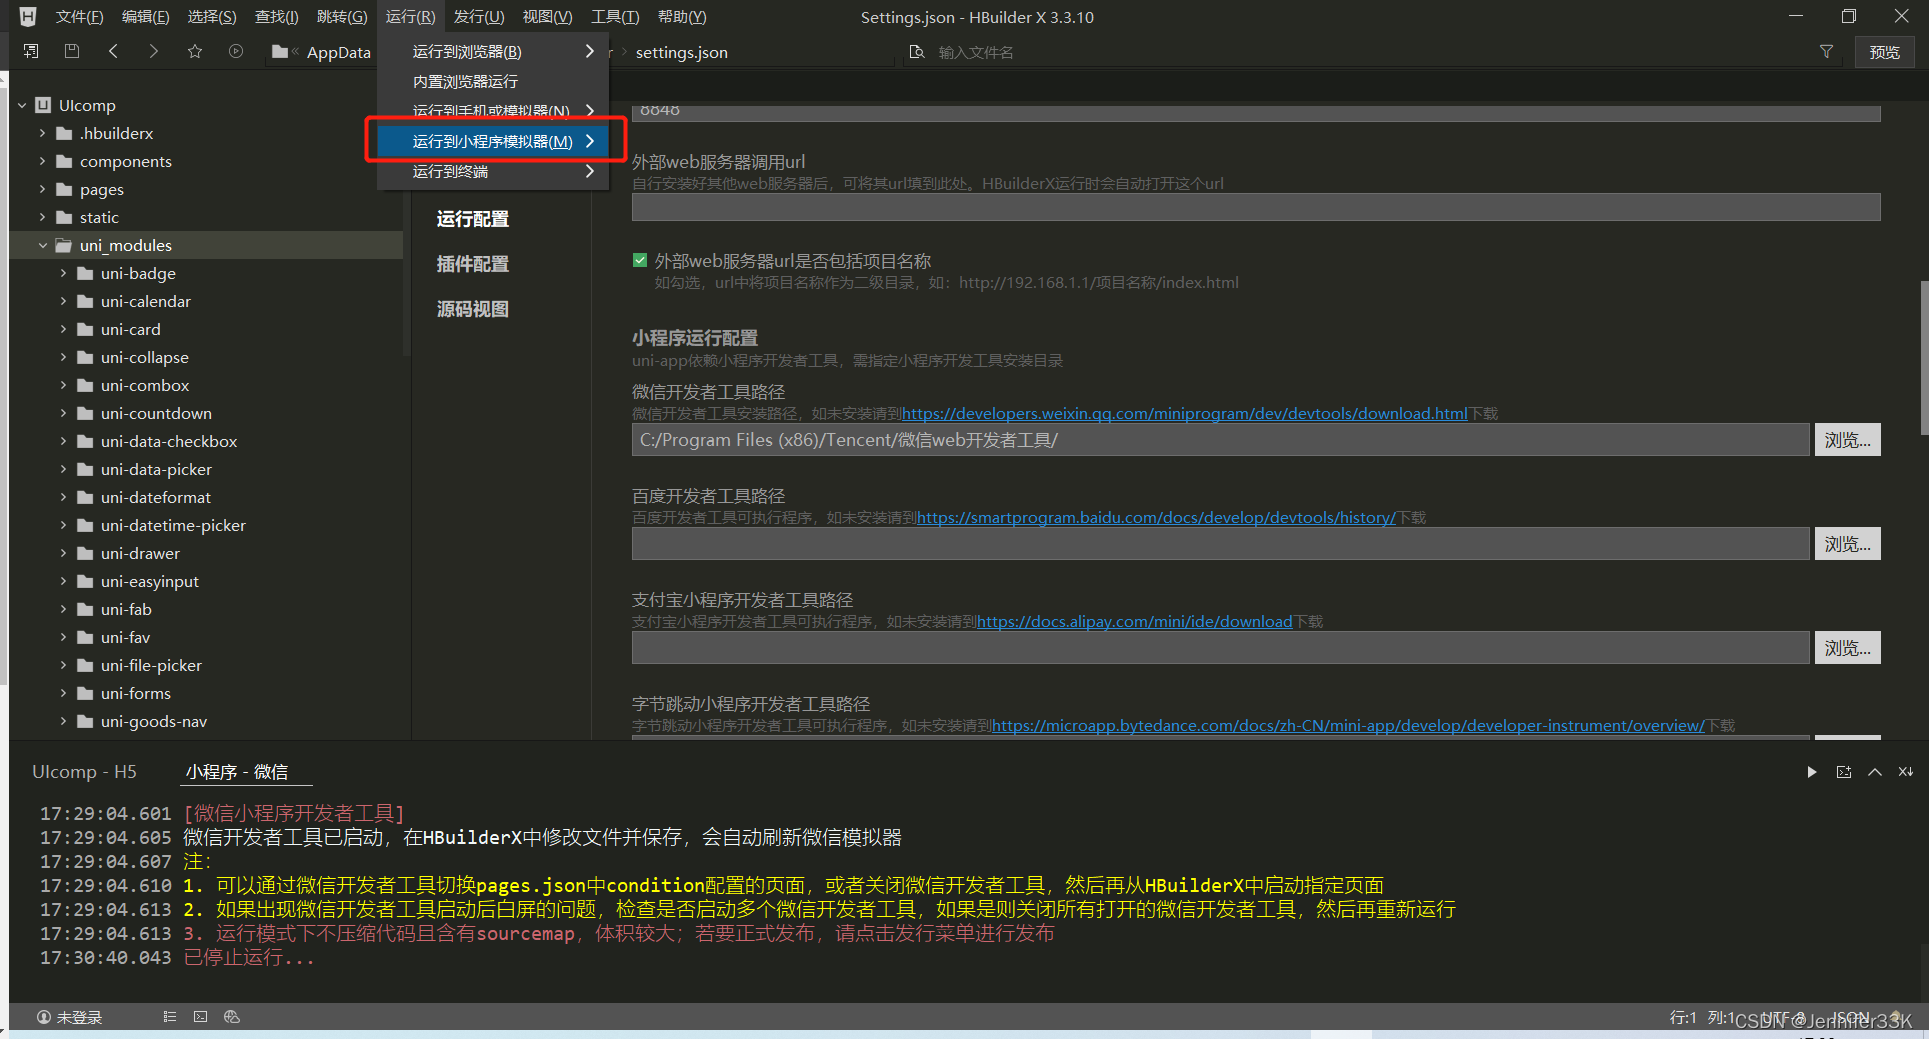The image size is (1929, 1039).
Task: Go back with the left arrow icon
Action: (x=113, y=51)
